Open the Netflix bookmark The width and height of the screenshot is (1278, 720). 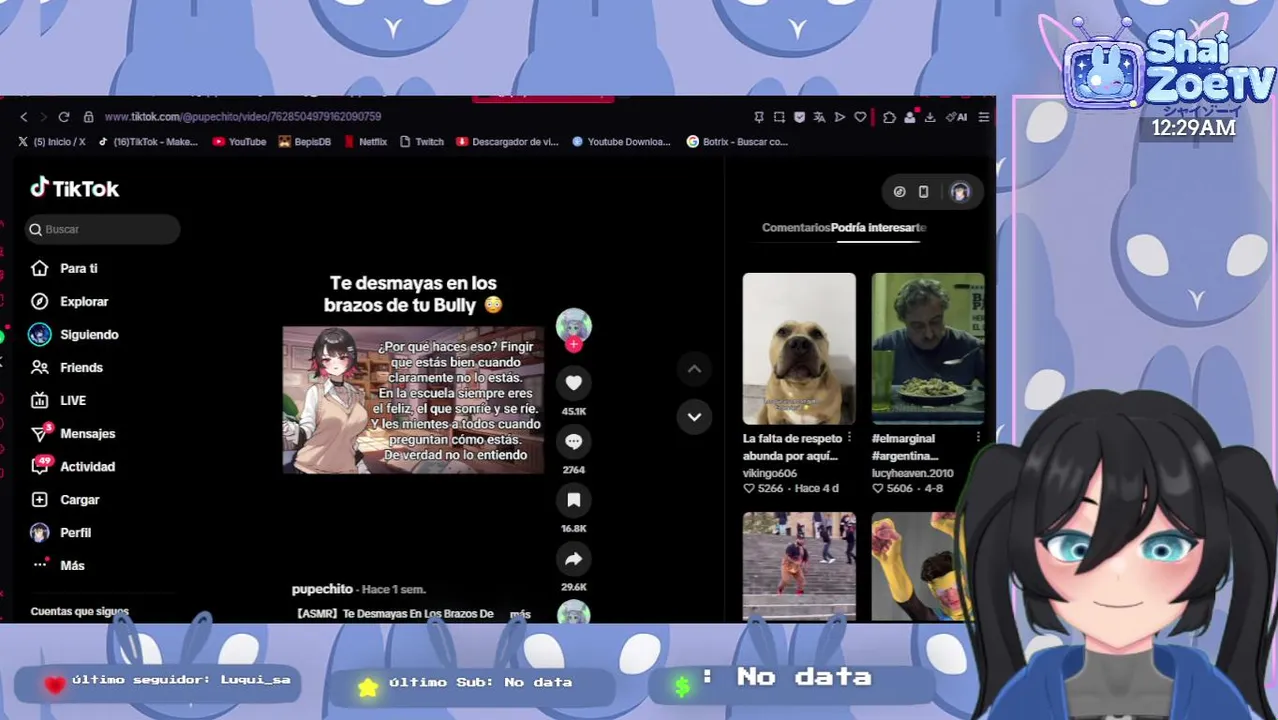point(365,142)
